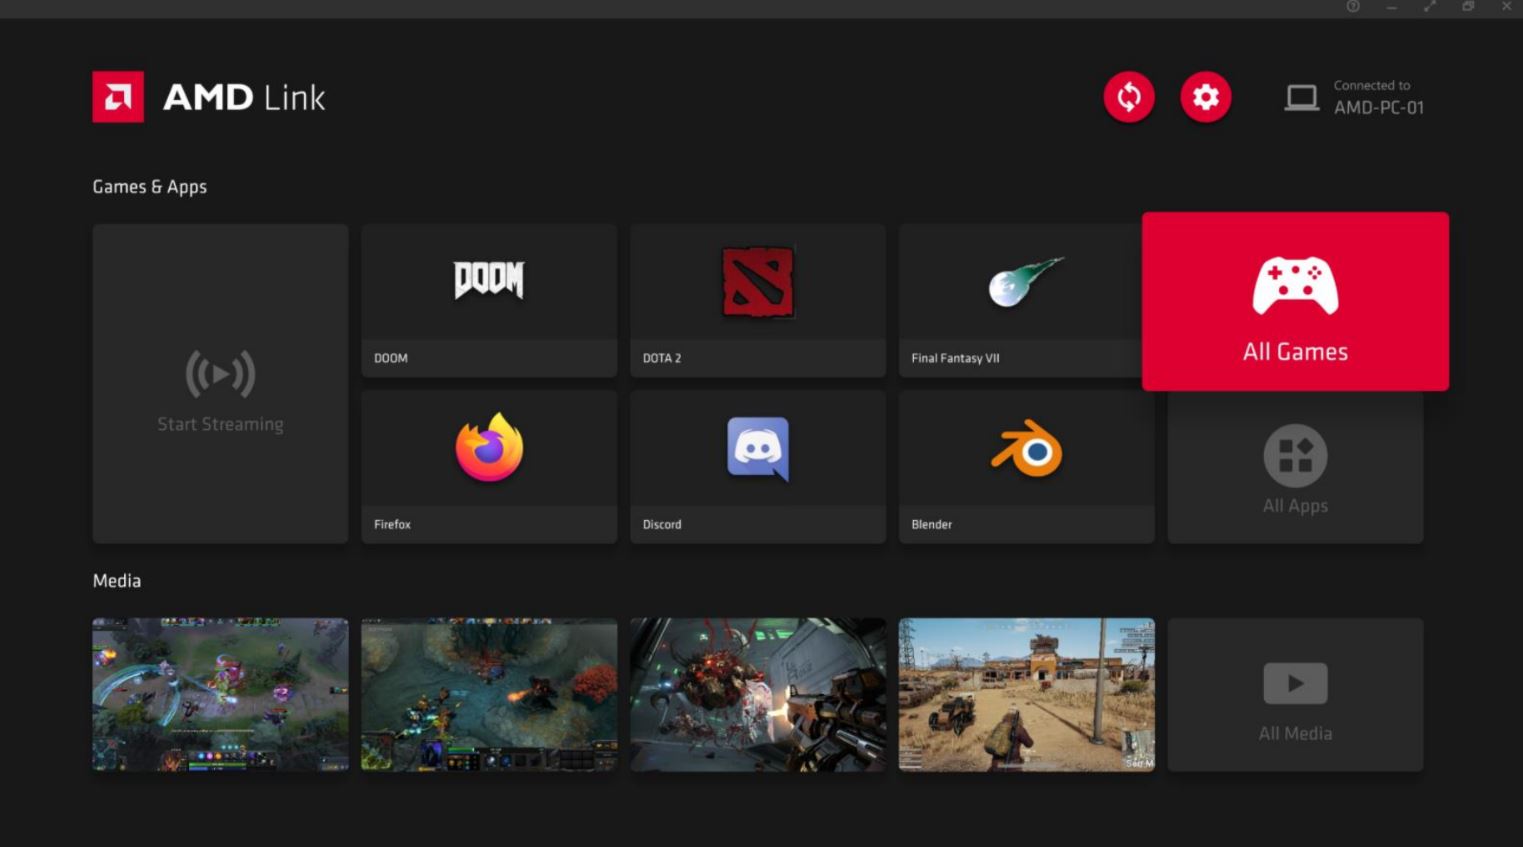Open the DOOM demon shooter media thumbnail
1523x847 pixels.
click(758, 695)
